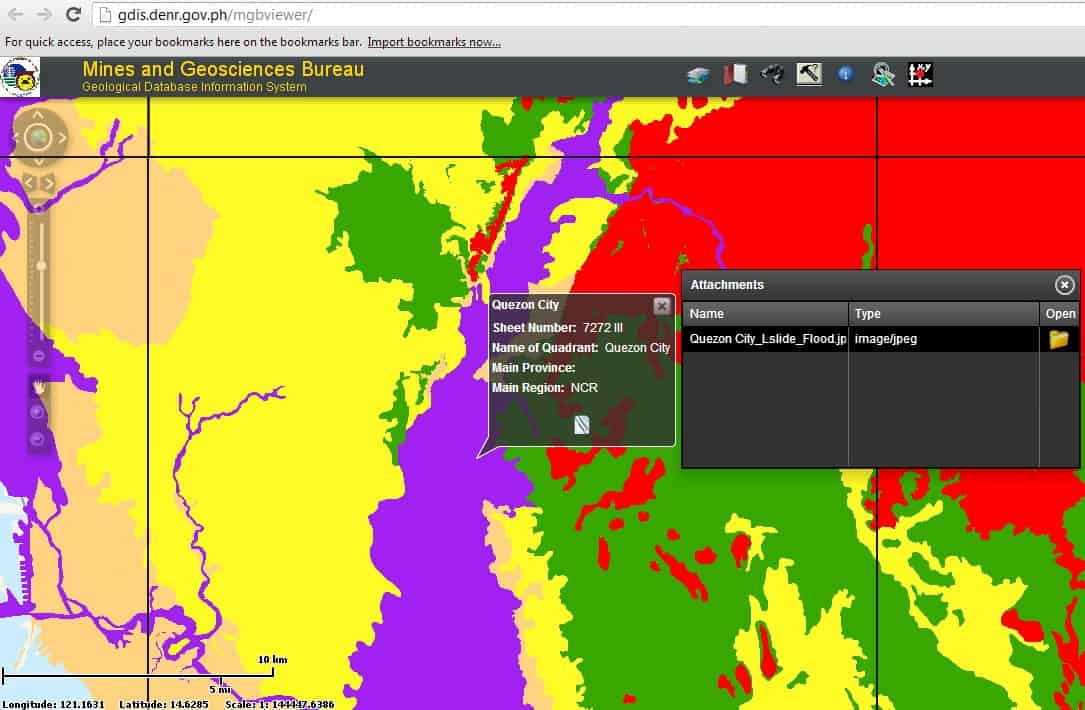This screenshot has width=1085, height=710.
Task: Click Import bookmarks now link
Action: tap(434, 42)
